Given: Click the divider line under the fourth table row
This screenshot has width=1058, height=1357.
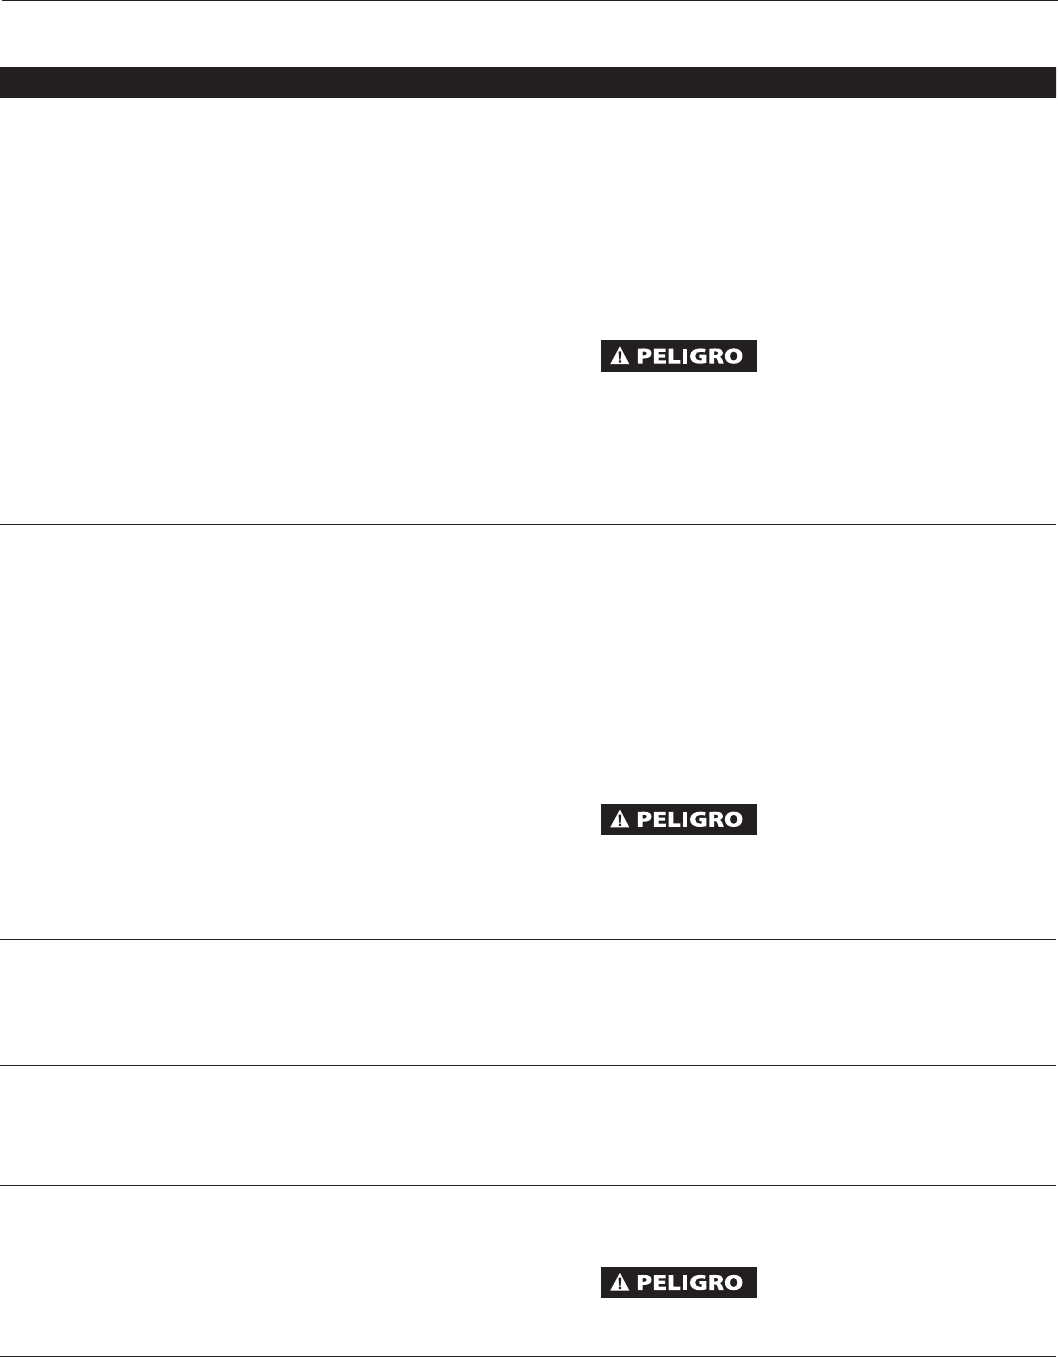Looking at the screenshot, I should (x=528, y=1186).
